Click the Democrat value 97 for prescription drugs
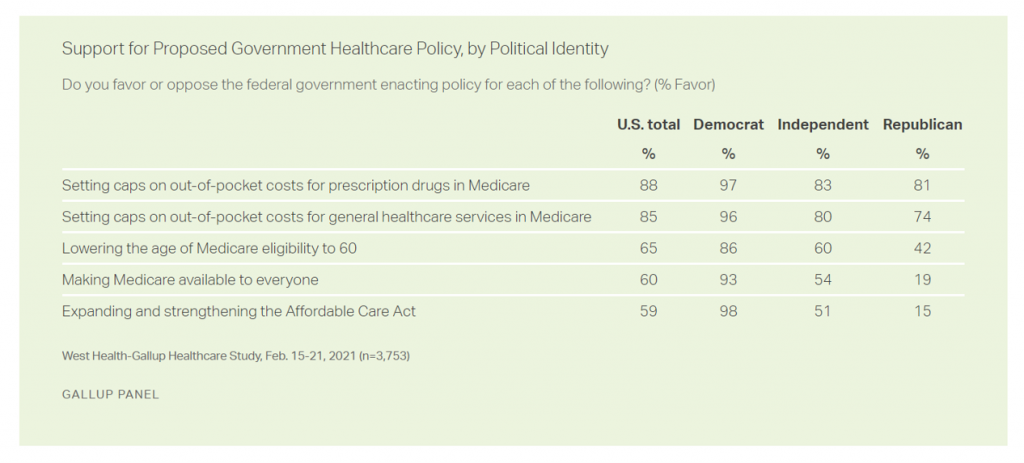The width and height of the screenshot is (1024, 463). (x=728, y=185)
